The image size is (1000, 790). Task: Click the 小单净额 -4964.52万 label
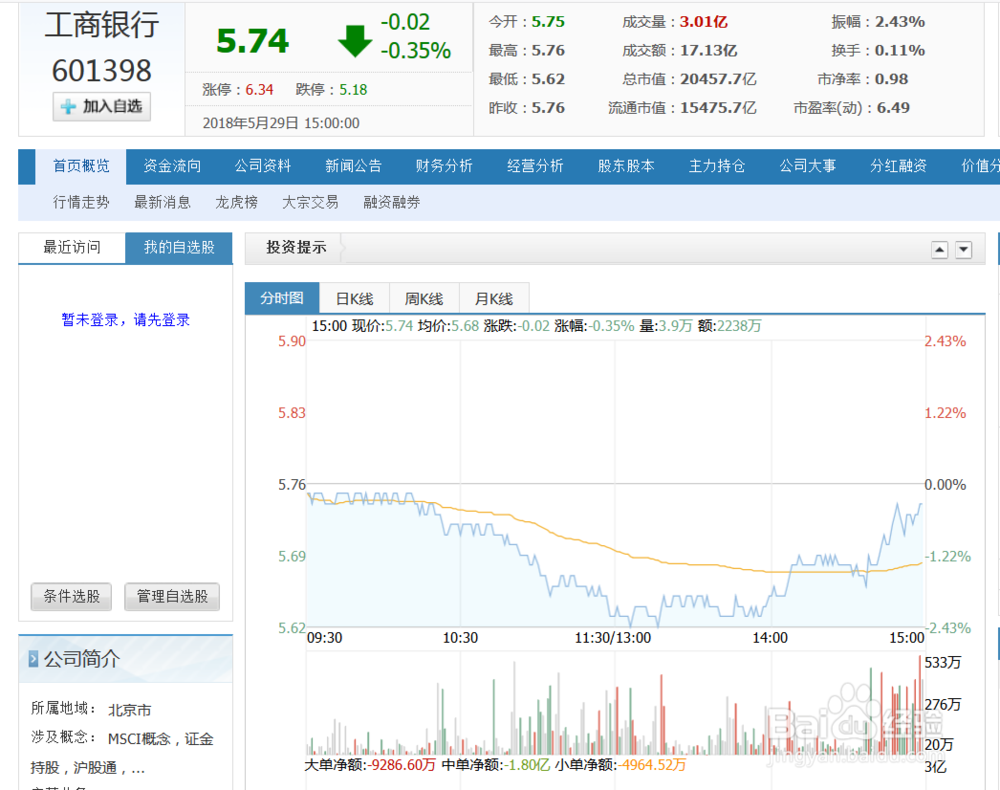click(620, 764)
